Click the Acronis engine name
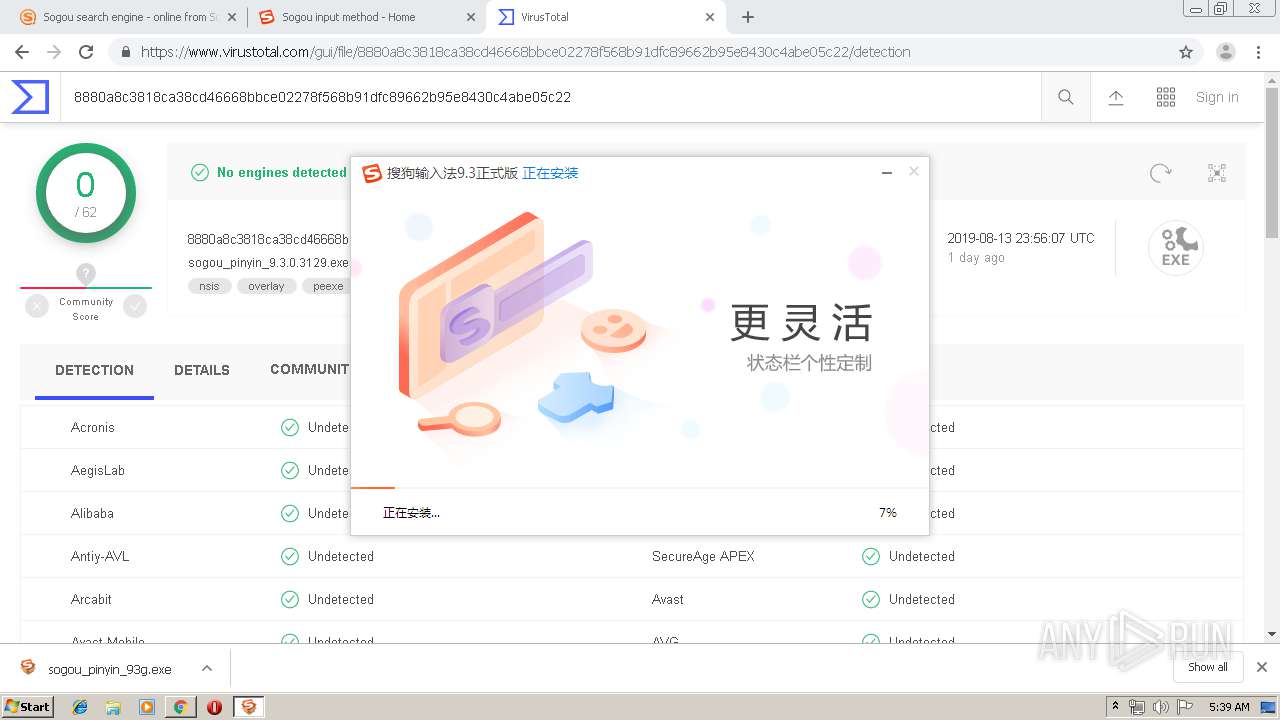 93,427
